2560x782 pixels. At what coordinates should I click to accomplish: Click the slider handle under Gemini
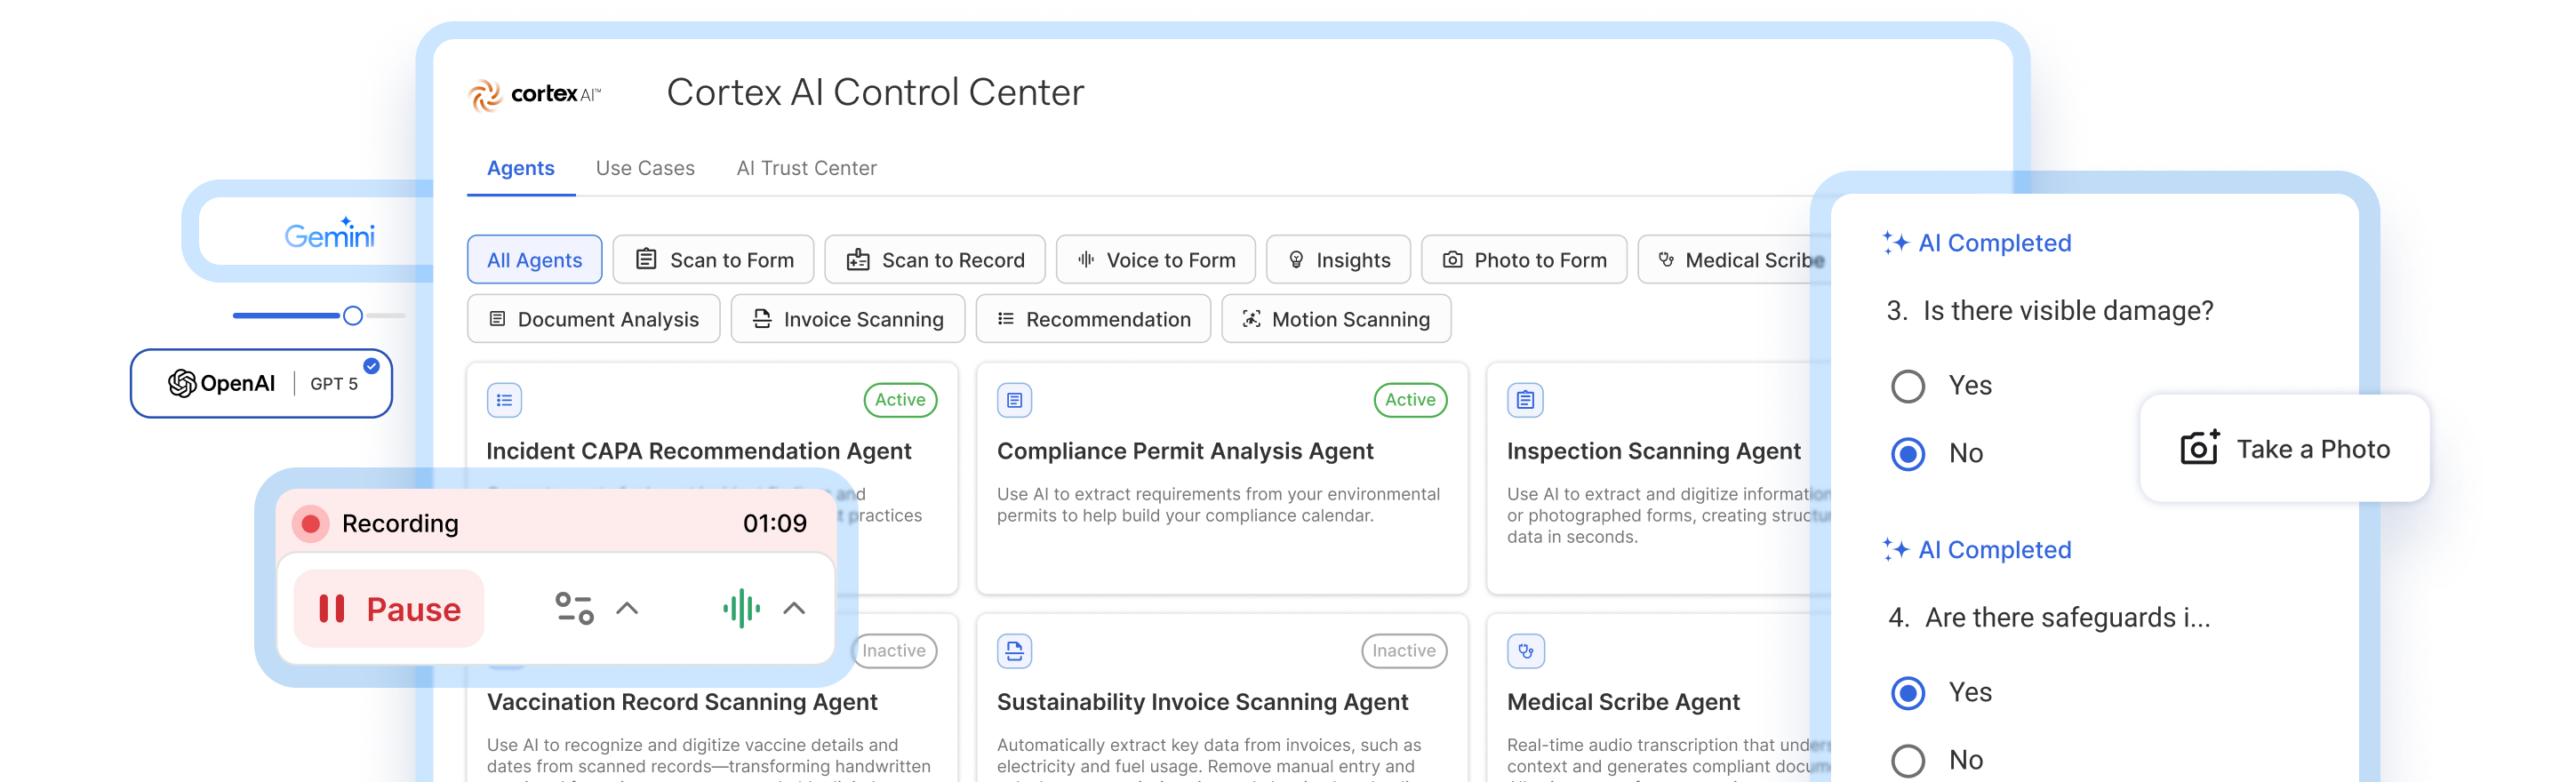(352, 316)
